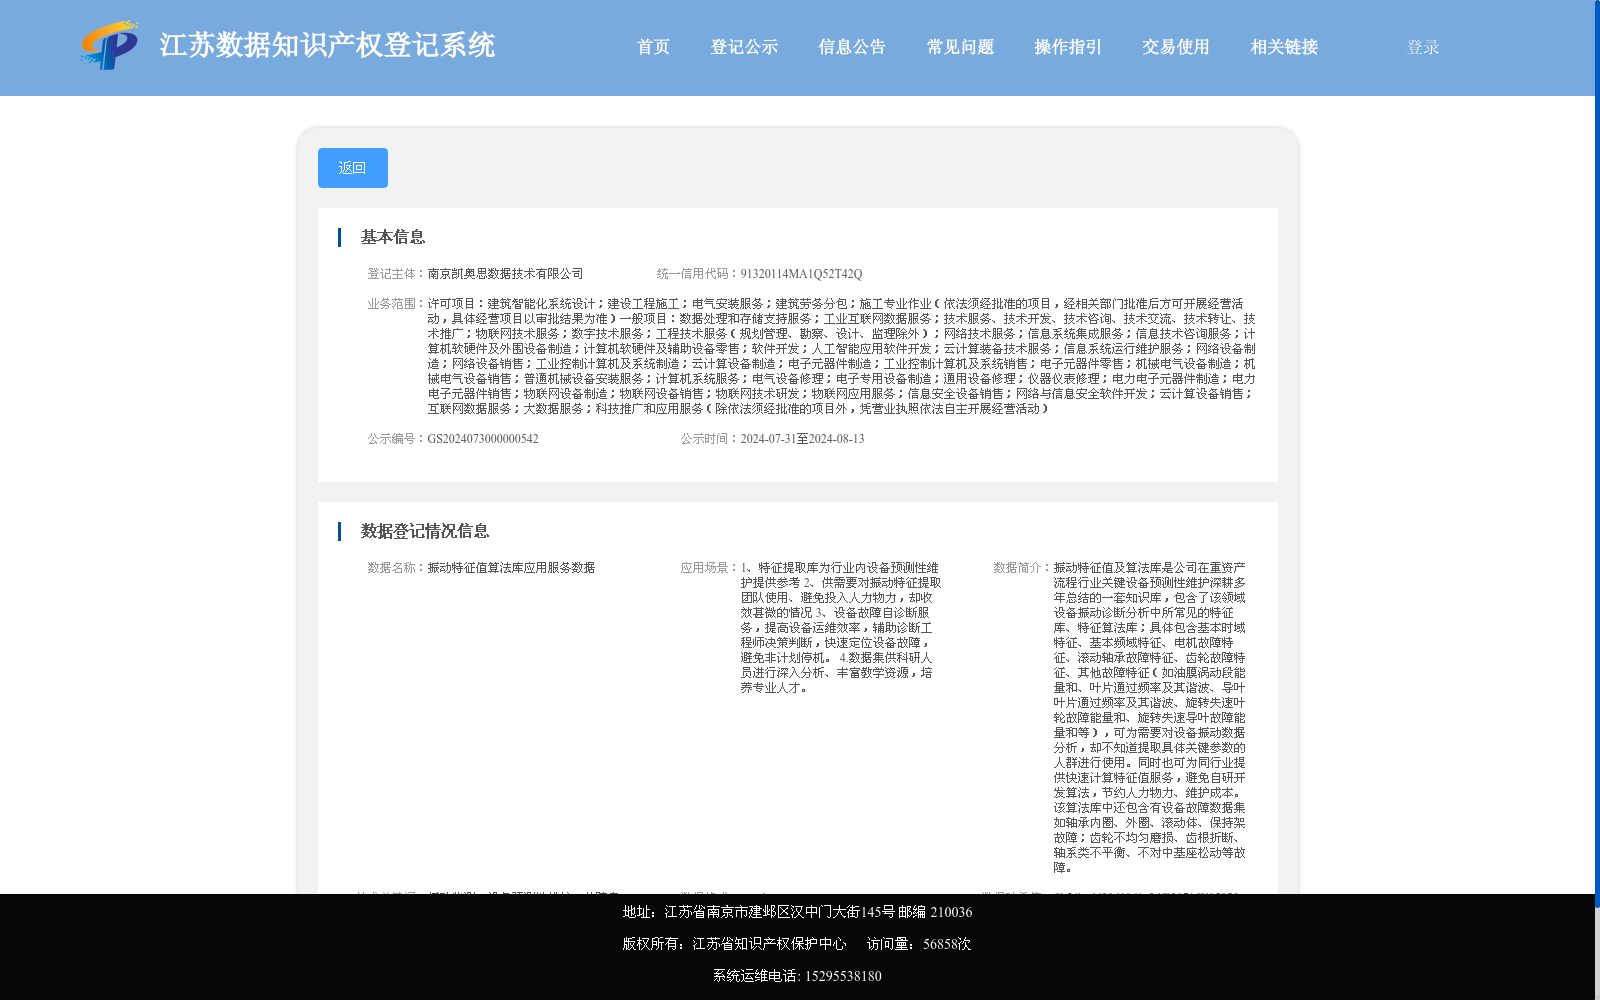Select date range 2024-07-31至2024-08-13
Screen dimensions: 1600x1000
point(802,439)
